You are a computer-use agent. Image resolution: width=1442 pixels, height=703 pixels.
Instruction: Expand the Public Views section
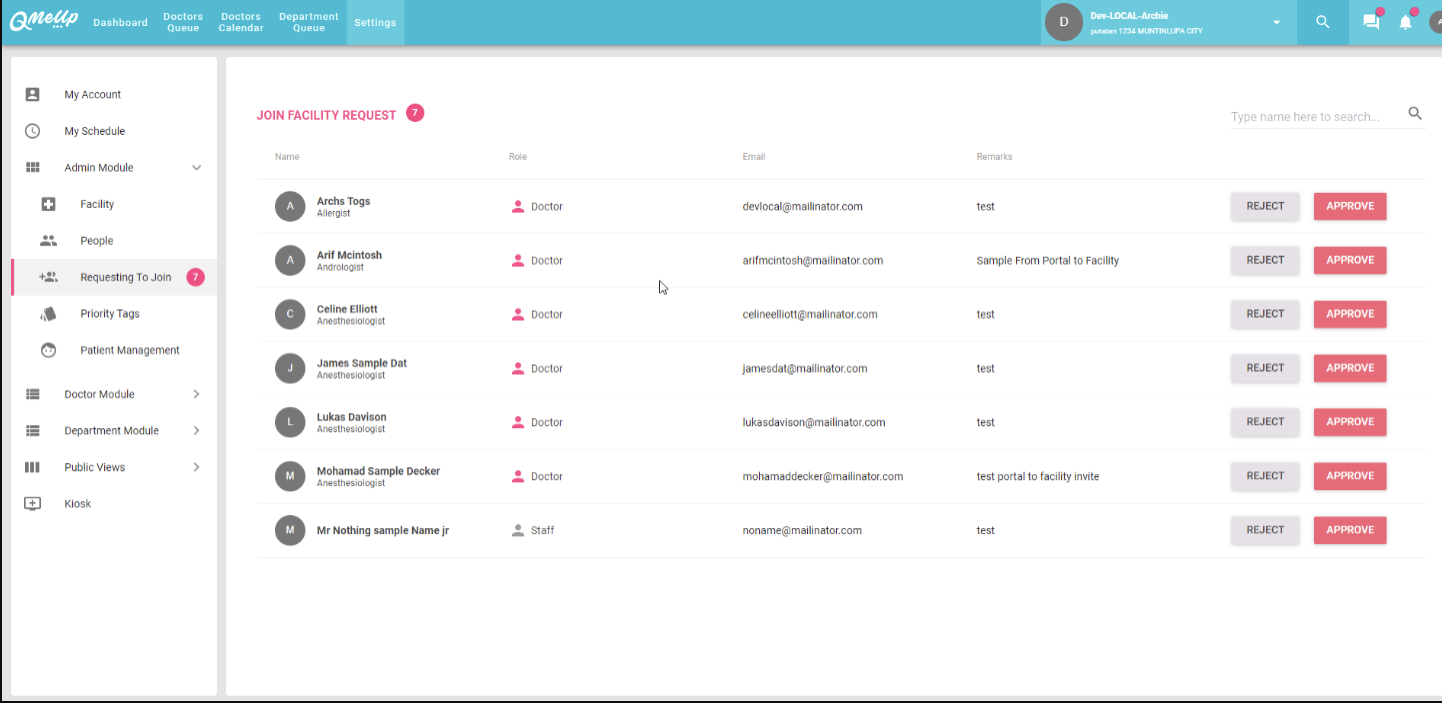tap(196, 467)
